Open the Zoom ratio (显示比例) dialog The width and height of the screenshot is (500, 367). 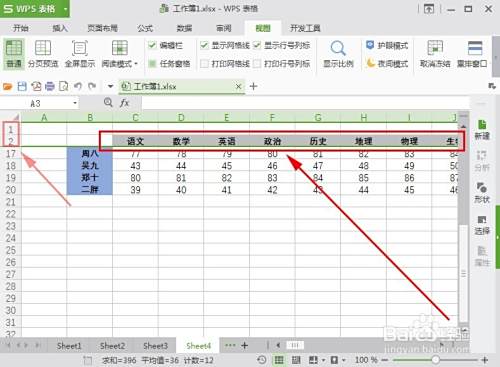pyautogui.click(x=338, y=54)
